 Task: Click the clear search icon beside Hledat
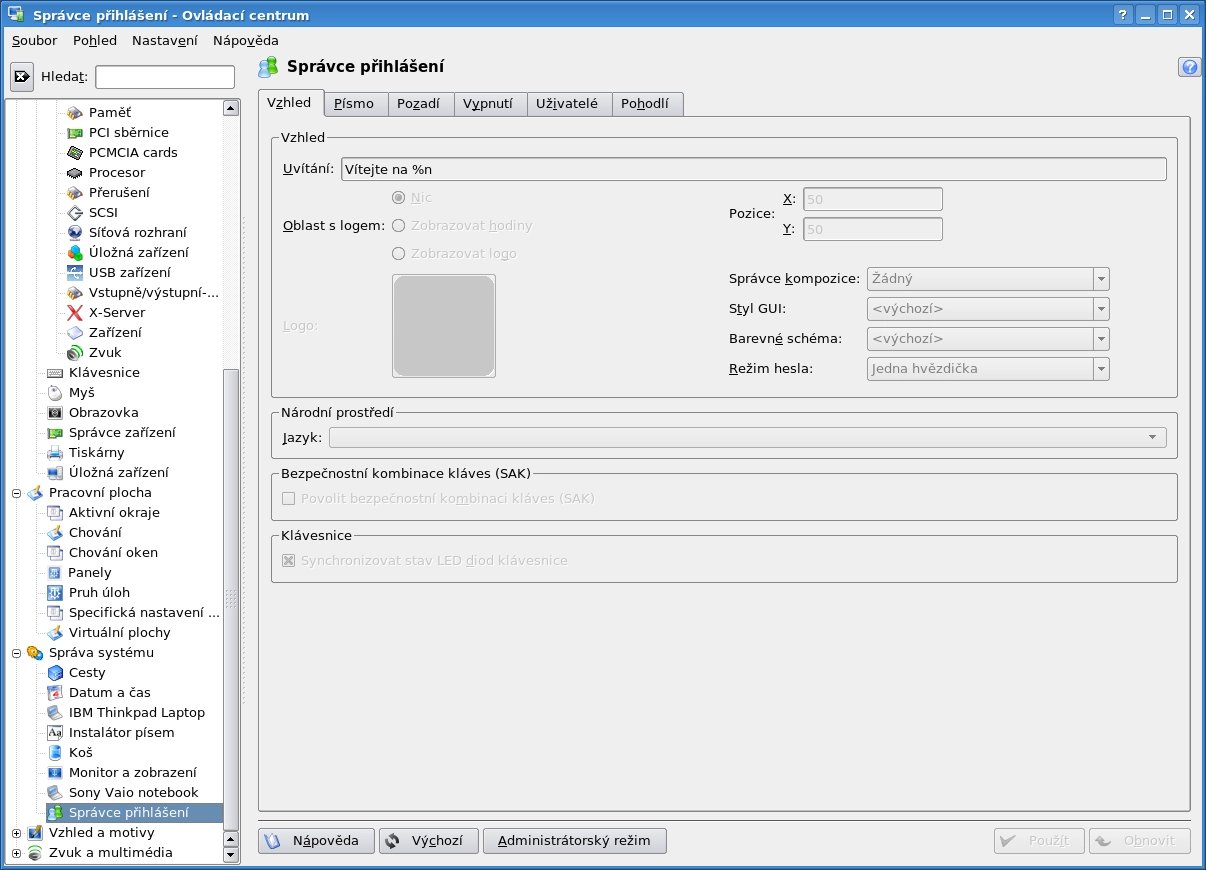point(22,77)
